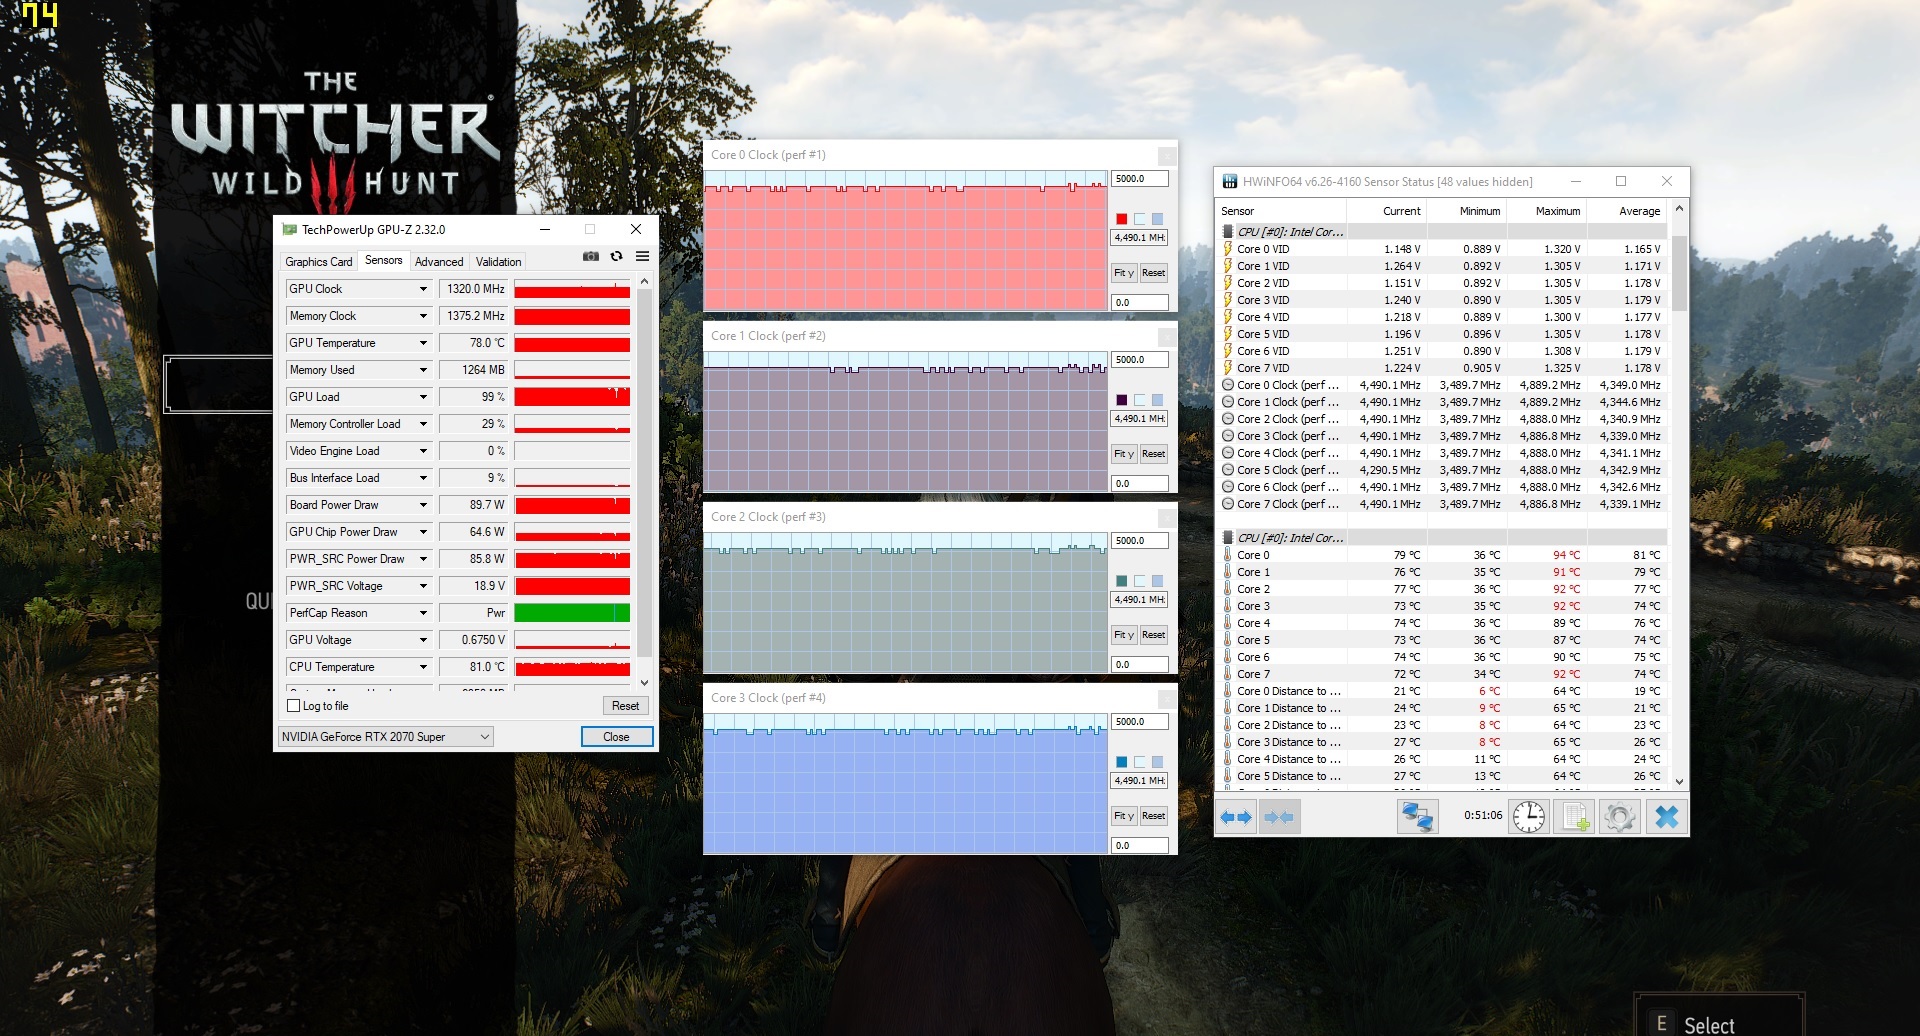
Task: Click the Core 7 temperature thermometer icon
Action: tap(1228, 674)
